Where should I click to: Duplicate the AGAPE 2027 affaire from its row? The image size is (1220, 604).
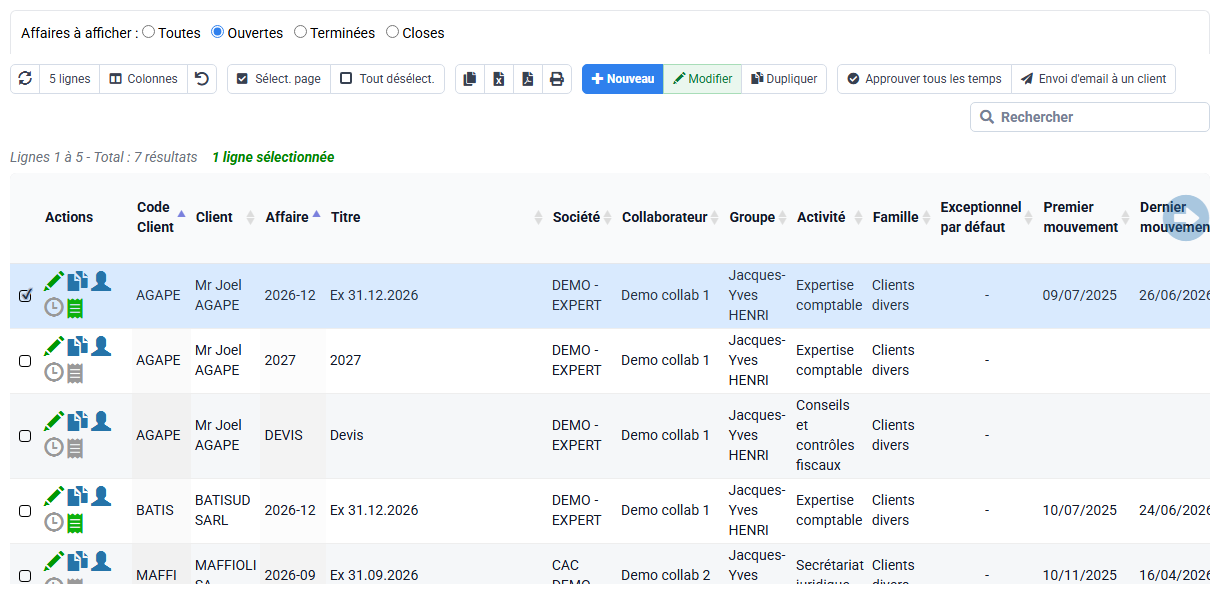point(77,346)
